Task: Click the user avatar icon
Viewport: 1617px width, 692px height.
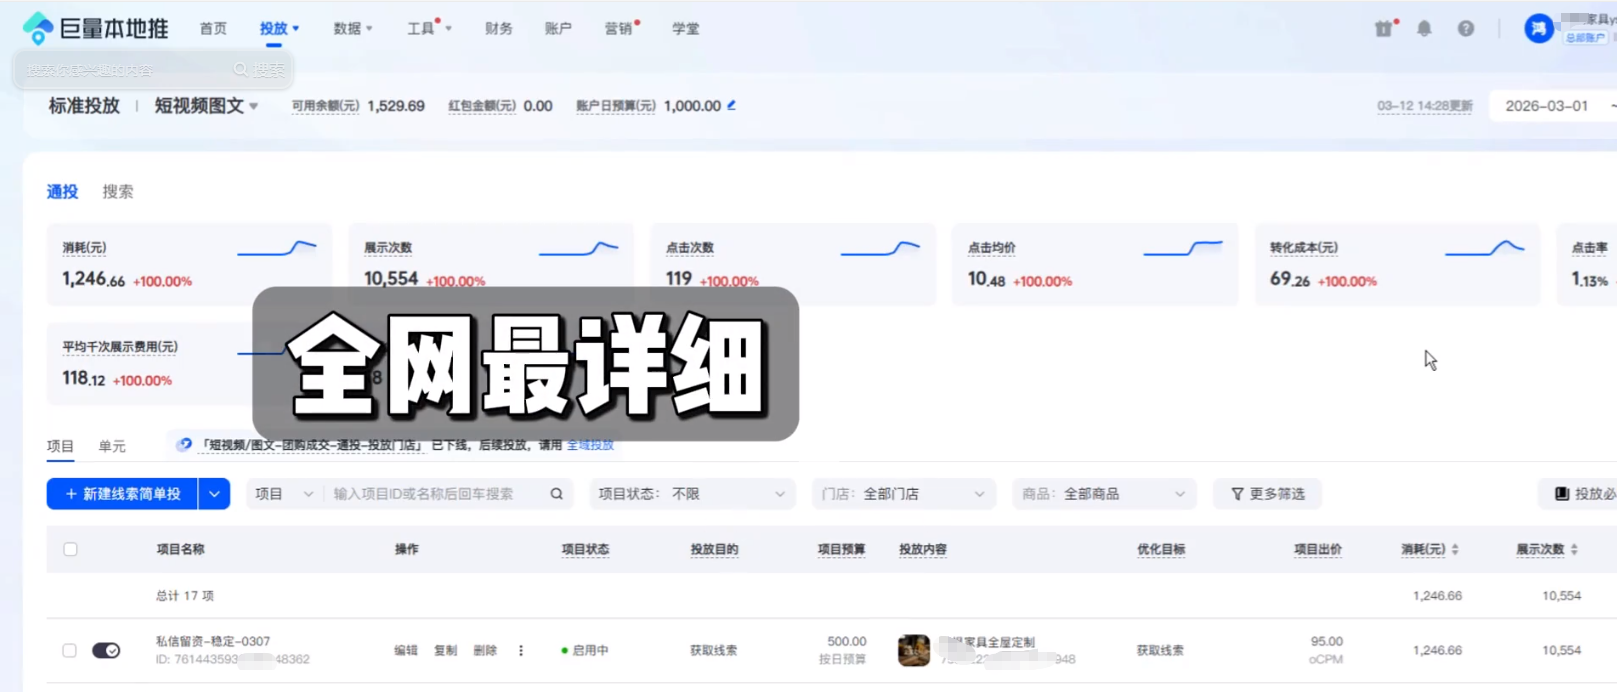Action: pyautogui.click(x=1538, y=29)
